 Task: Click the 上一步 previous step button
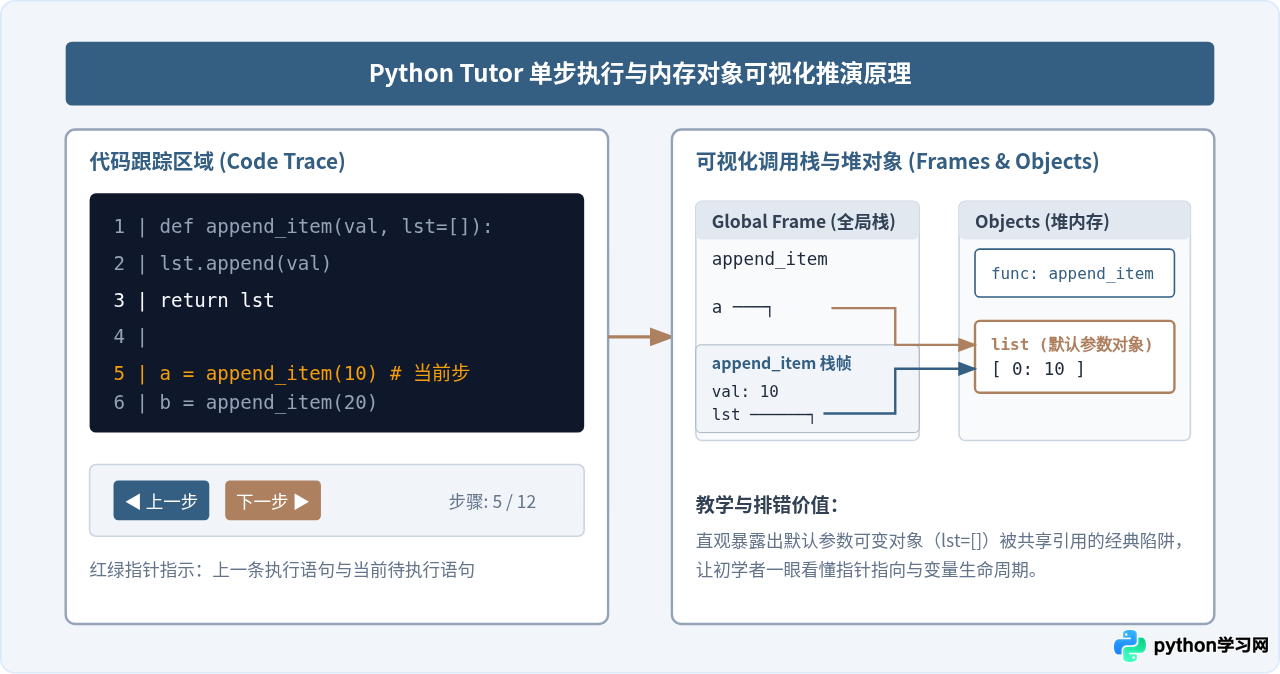(x=161, y=501)
